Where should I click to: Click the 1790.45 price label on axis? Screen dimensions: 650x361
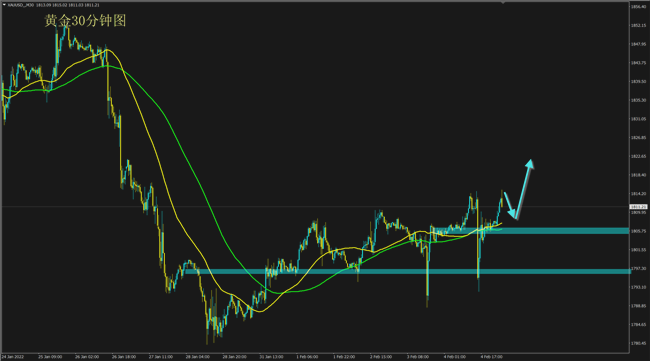click(638, 343)
